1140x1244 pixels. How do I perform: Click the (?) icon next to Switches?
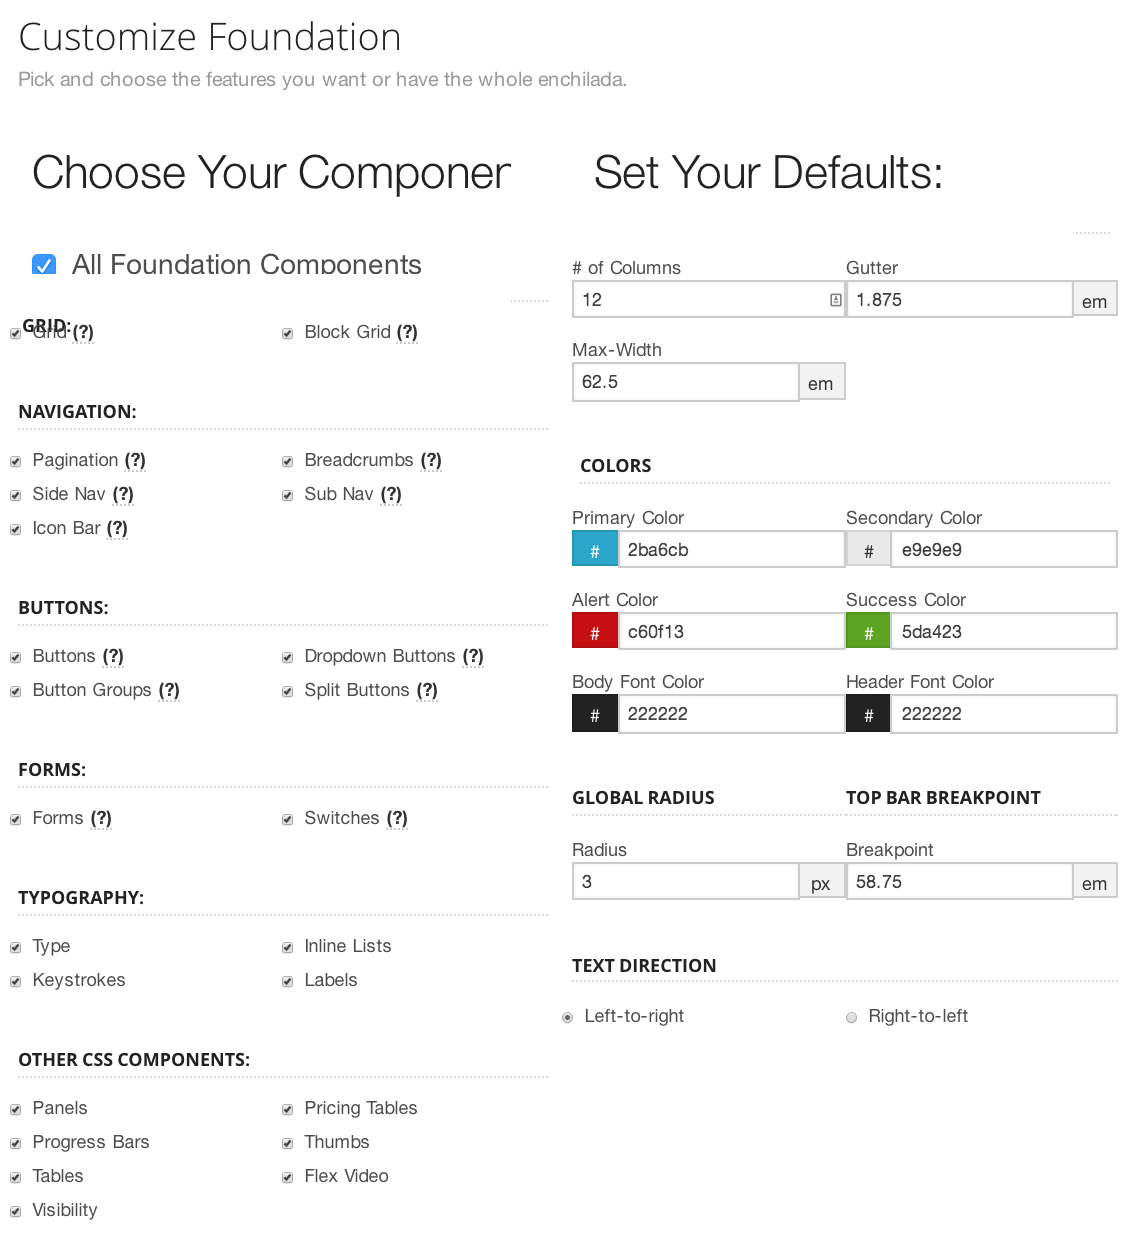click(x=397, y=818)
